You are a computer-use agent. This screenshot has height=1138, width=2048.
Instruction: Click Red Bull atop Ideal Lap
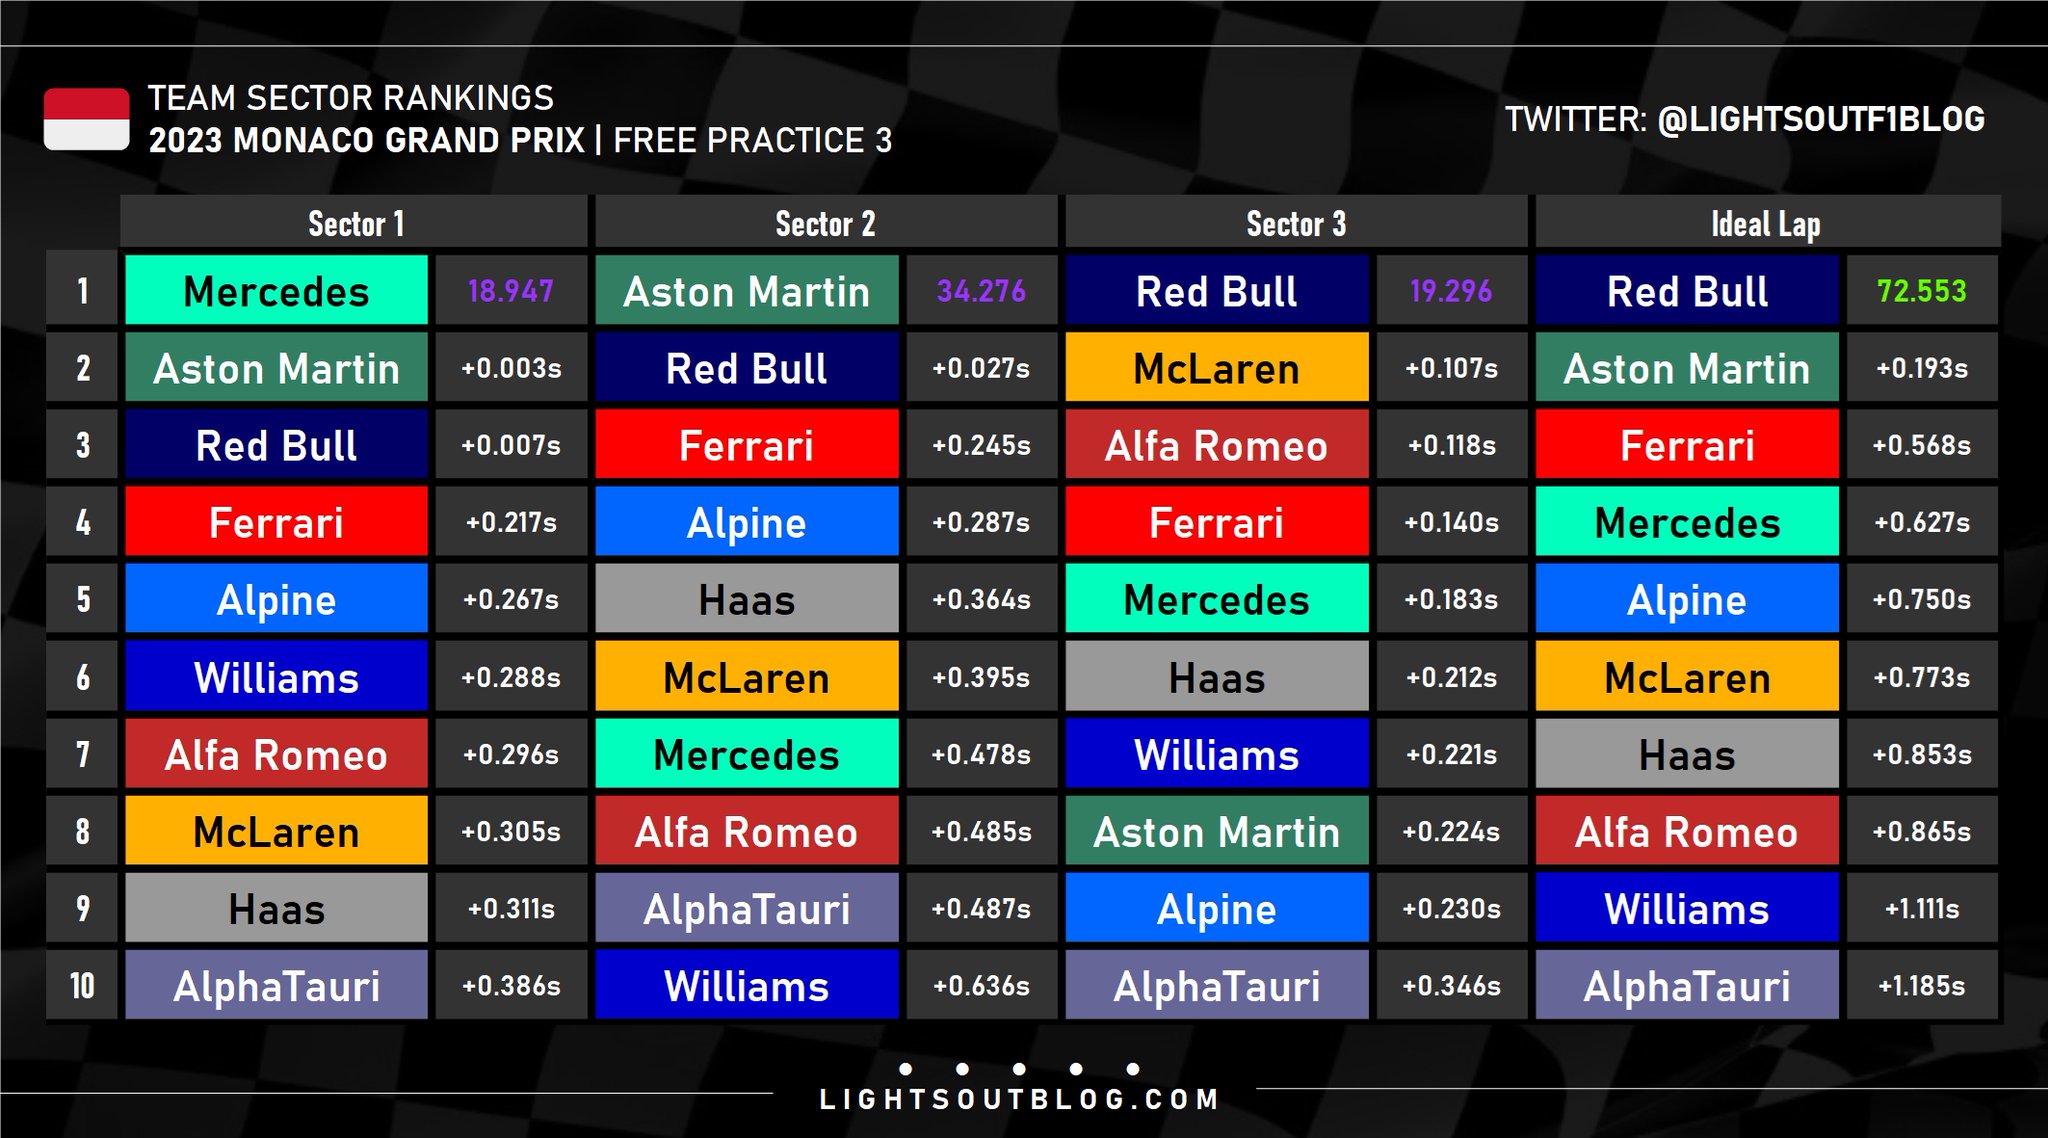[1687, 290]
